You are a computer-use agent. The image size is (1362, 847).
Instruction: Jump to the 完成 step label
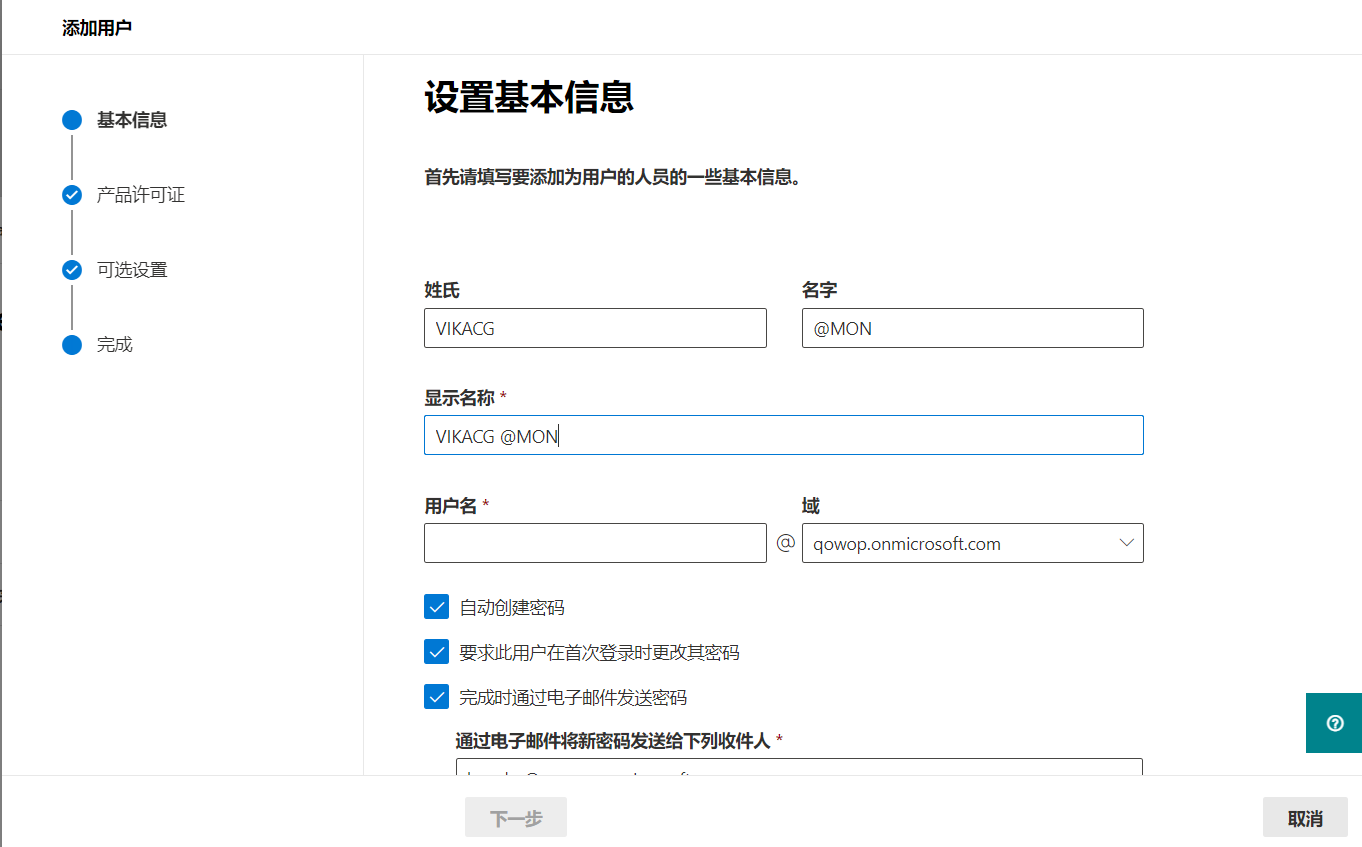115,345
